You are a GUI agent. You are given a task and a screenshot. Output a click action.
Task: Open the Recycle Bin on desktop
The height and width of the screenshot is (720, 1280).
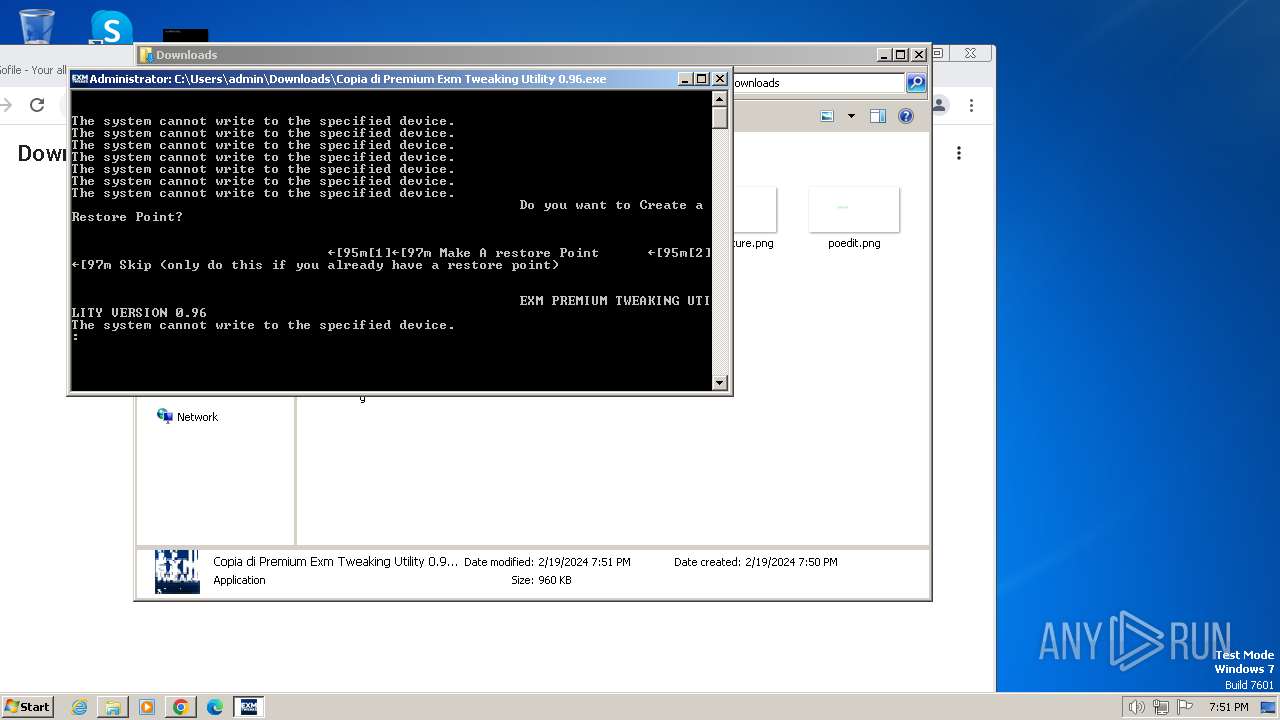coord(37,26)
